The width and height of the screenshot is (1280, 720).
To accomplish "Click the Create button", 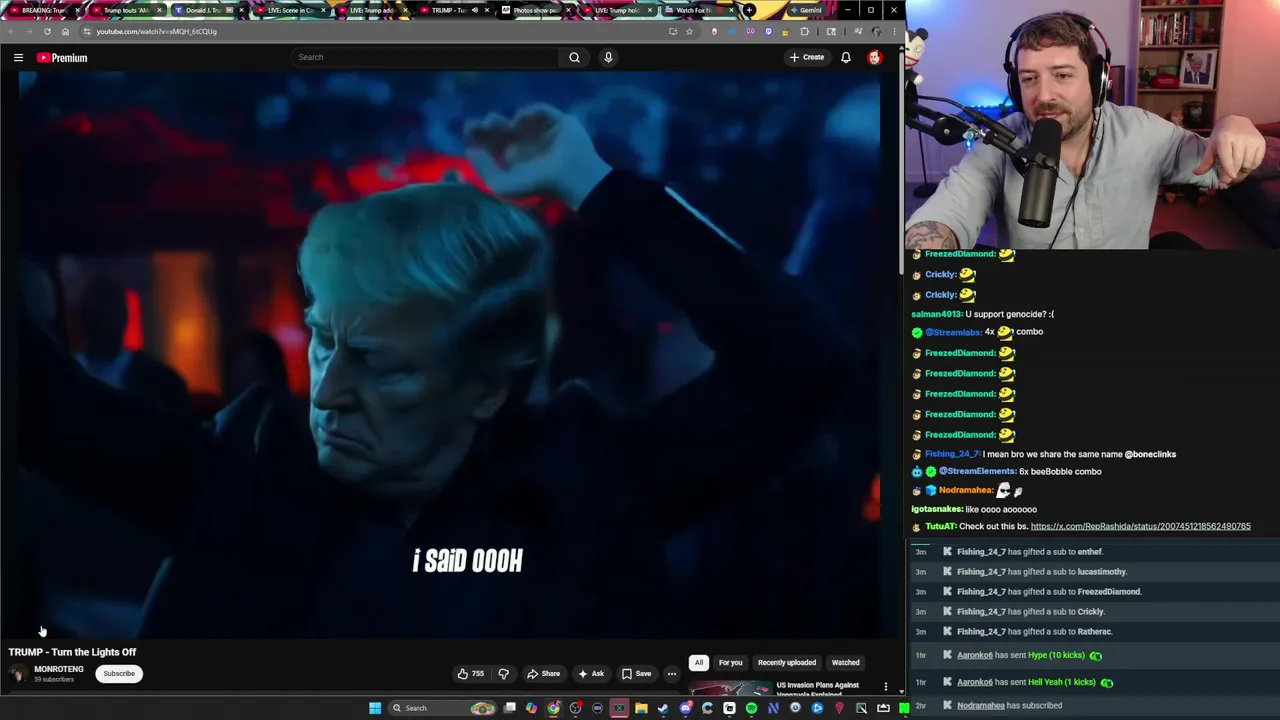I will [807, 57].
